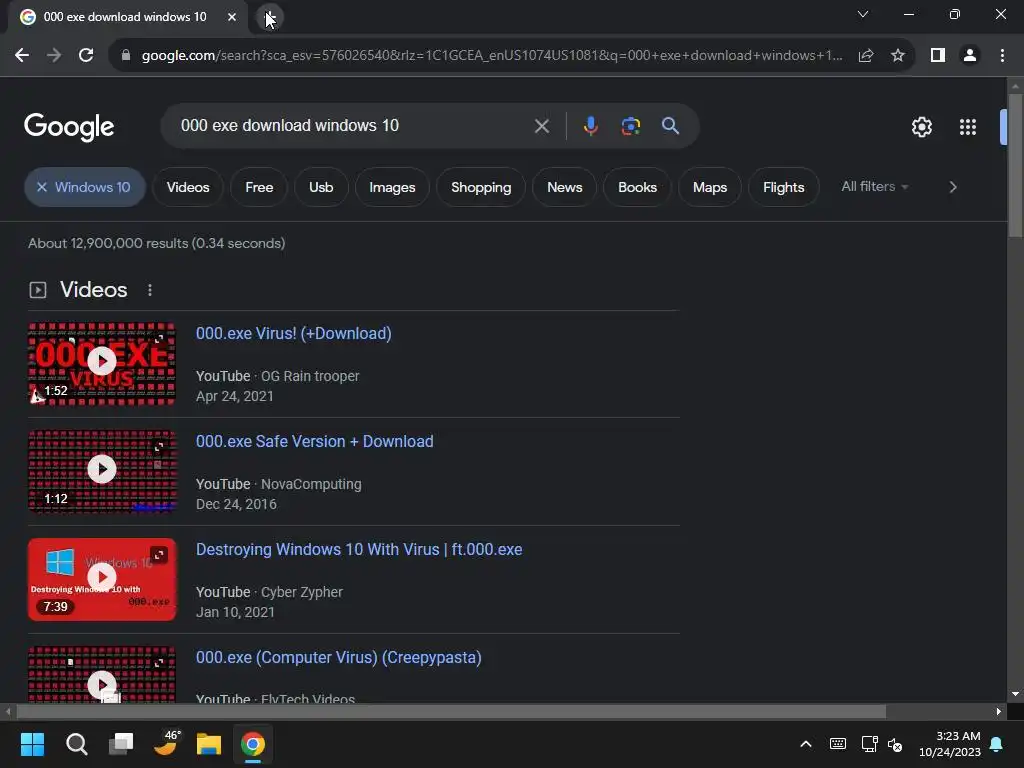Image resolution: width=1024 pixels, height=768 pixels.
Task: Open weather widget showing 46°
Action: point(166,743)
